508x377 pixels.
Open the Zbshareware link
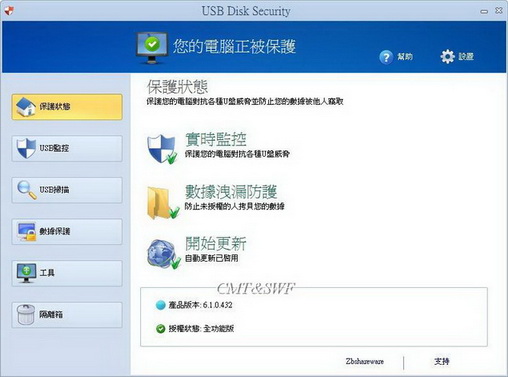[365, 361]
